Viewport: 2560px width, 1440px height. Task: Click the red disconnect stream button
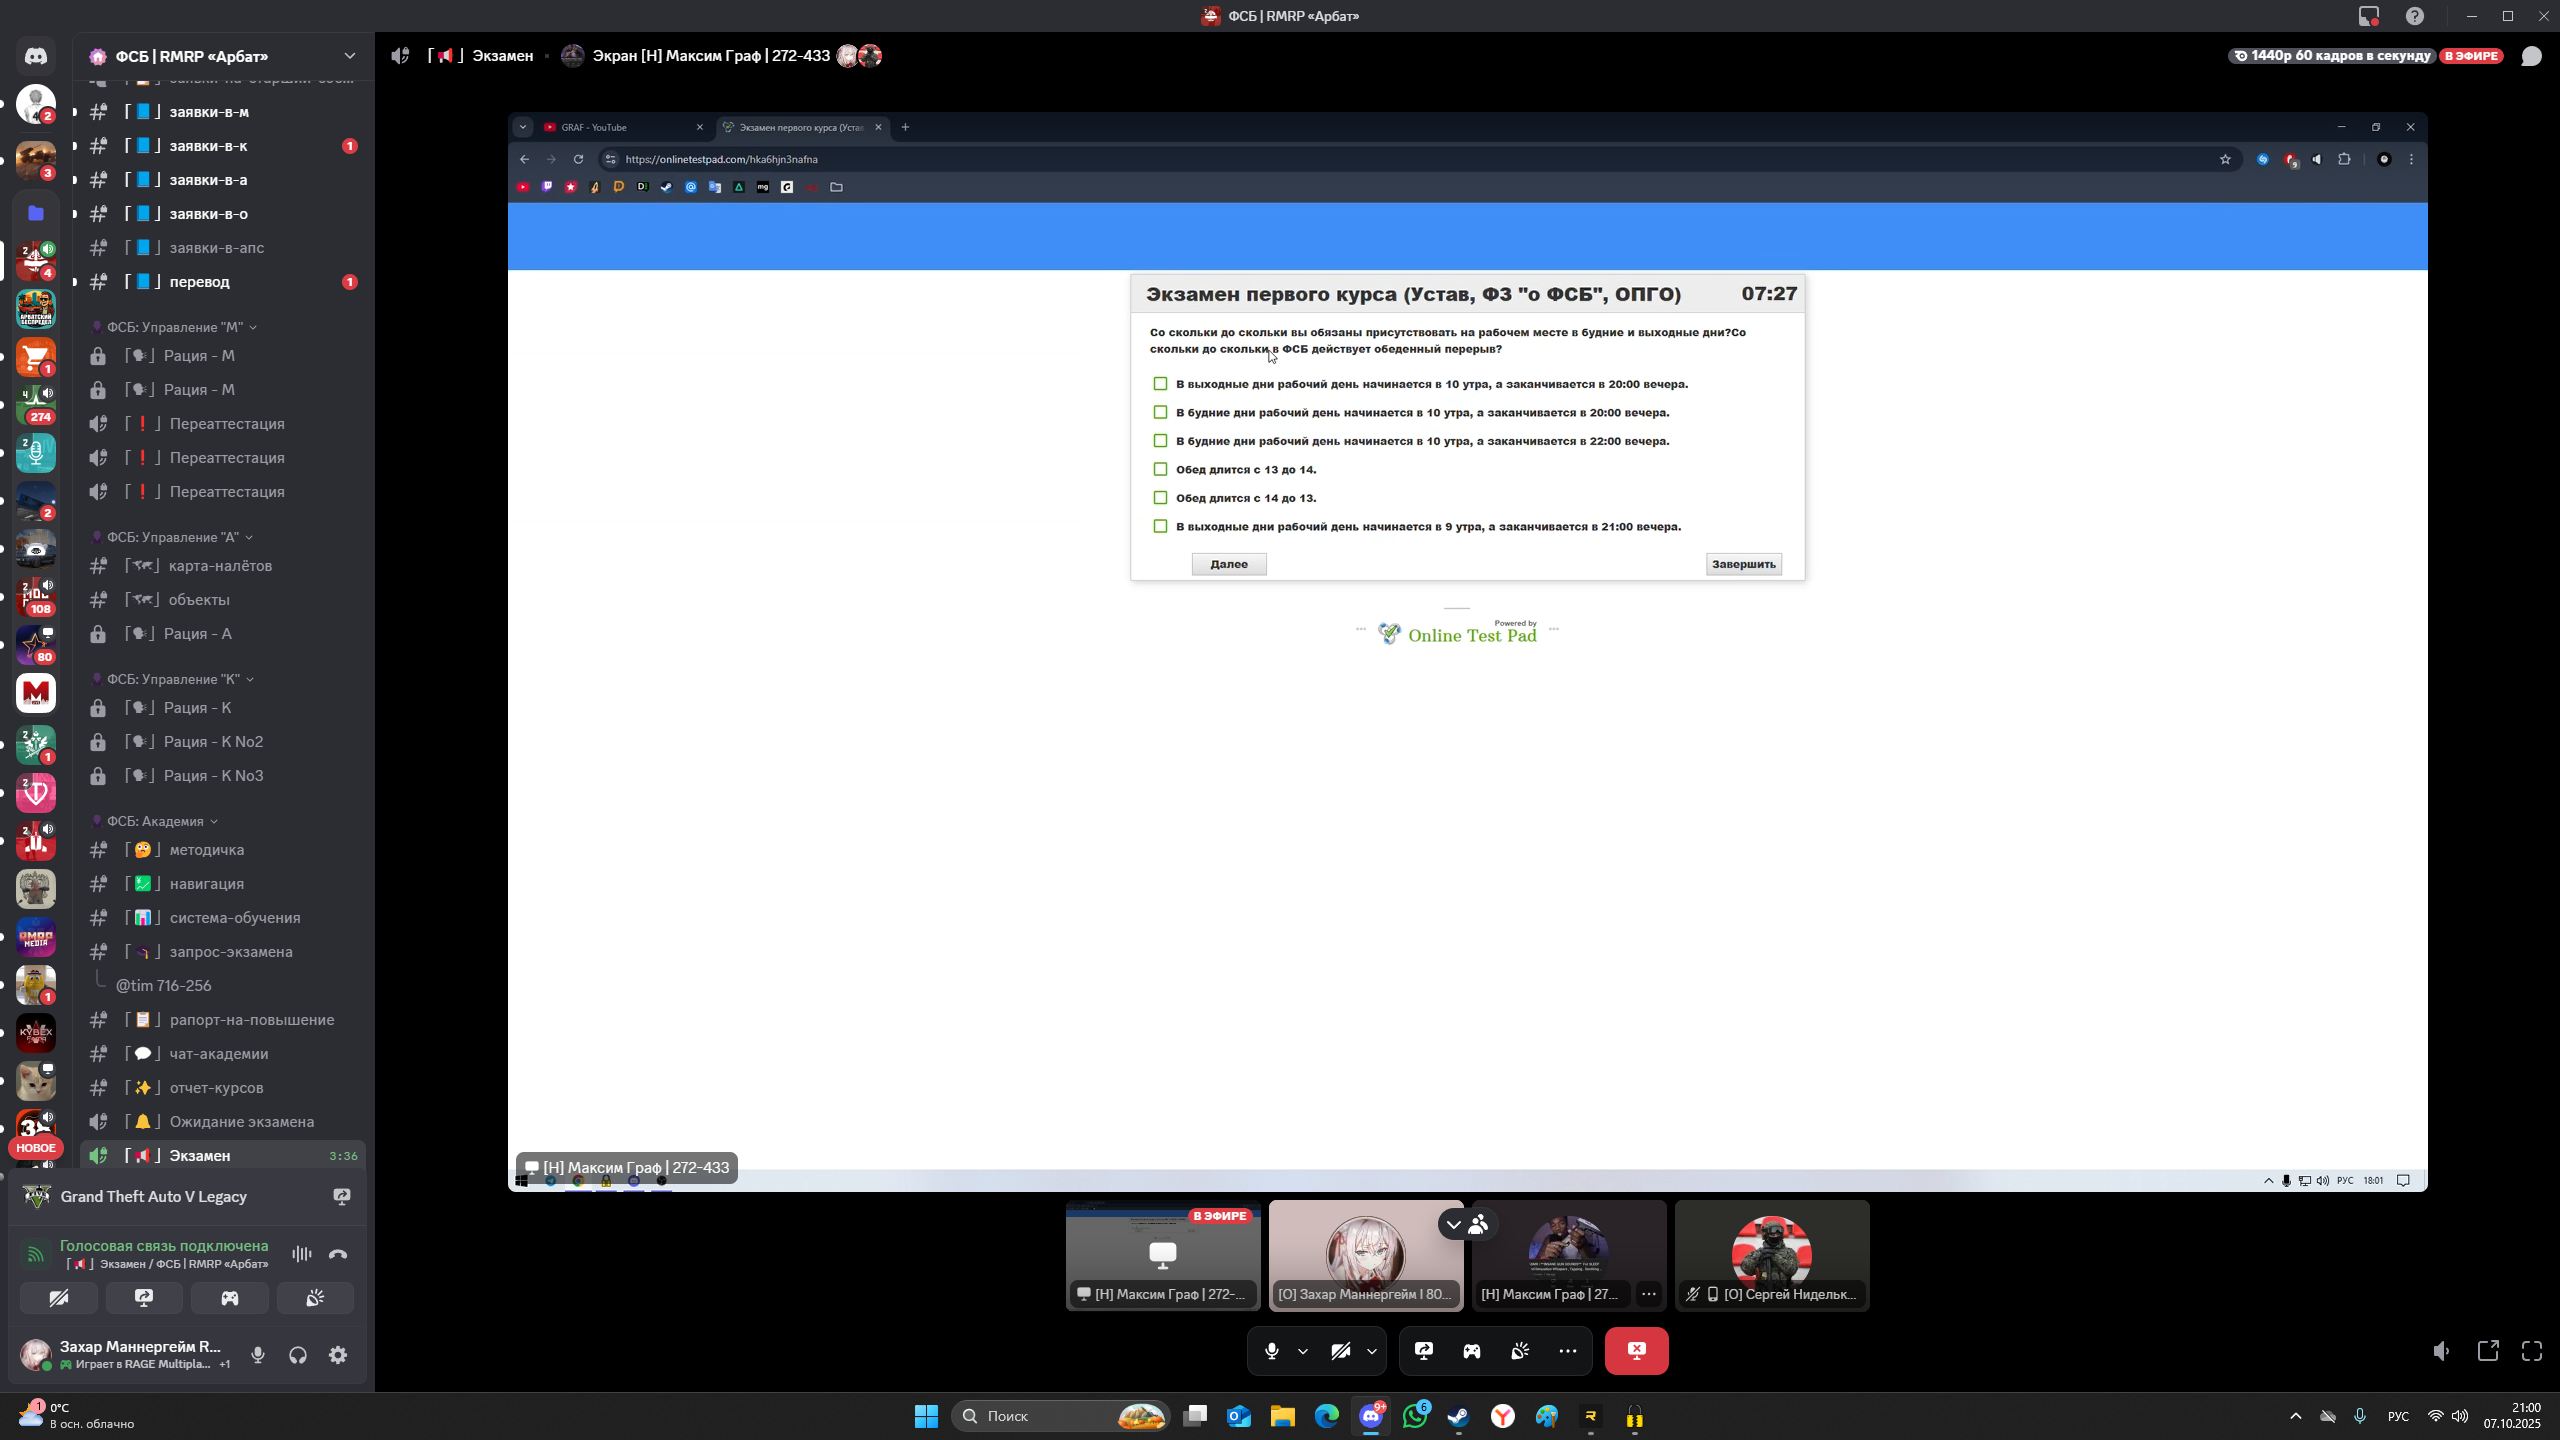(1636, 1351)
